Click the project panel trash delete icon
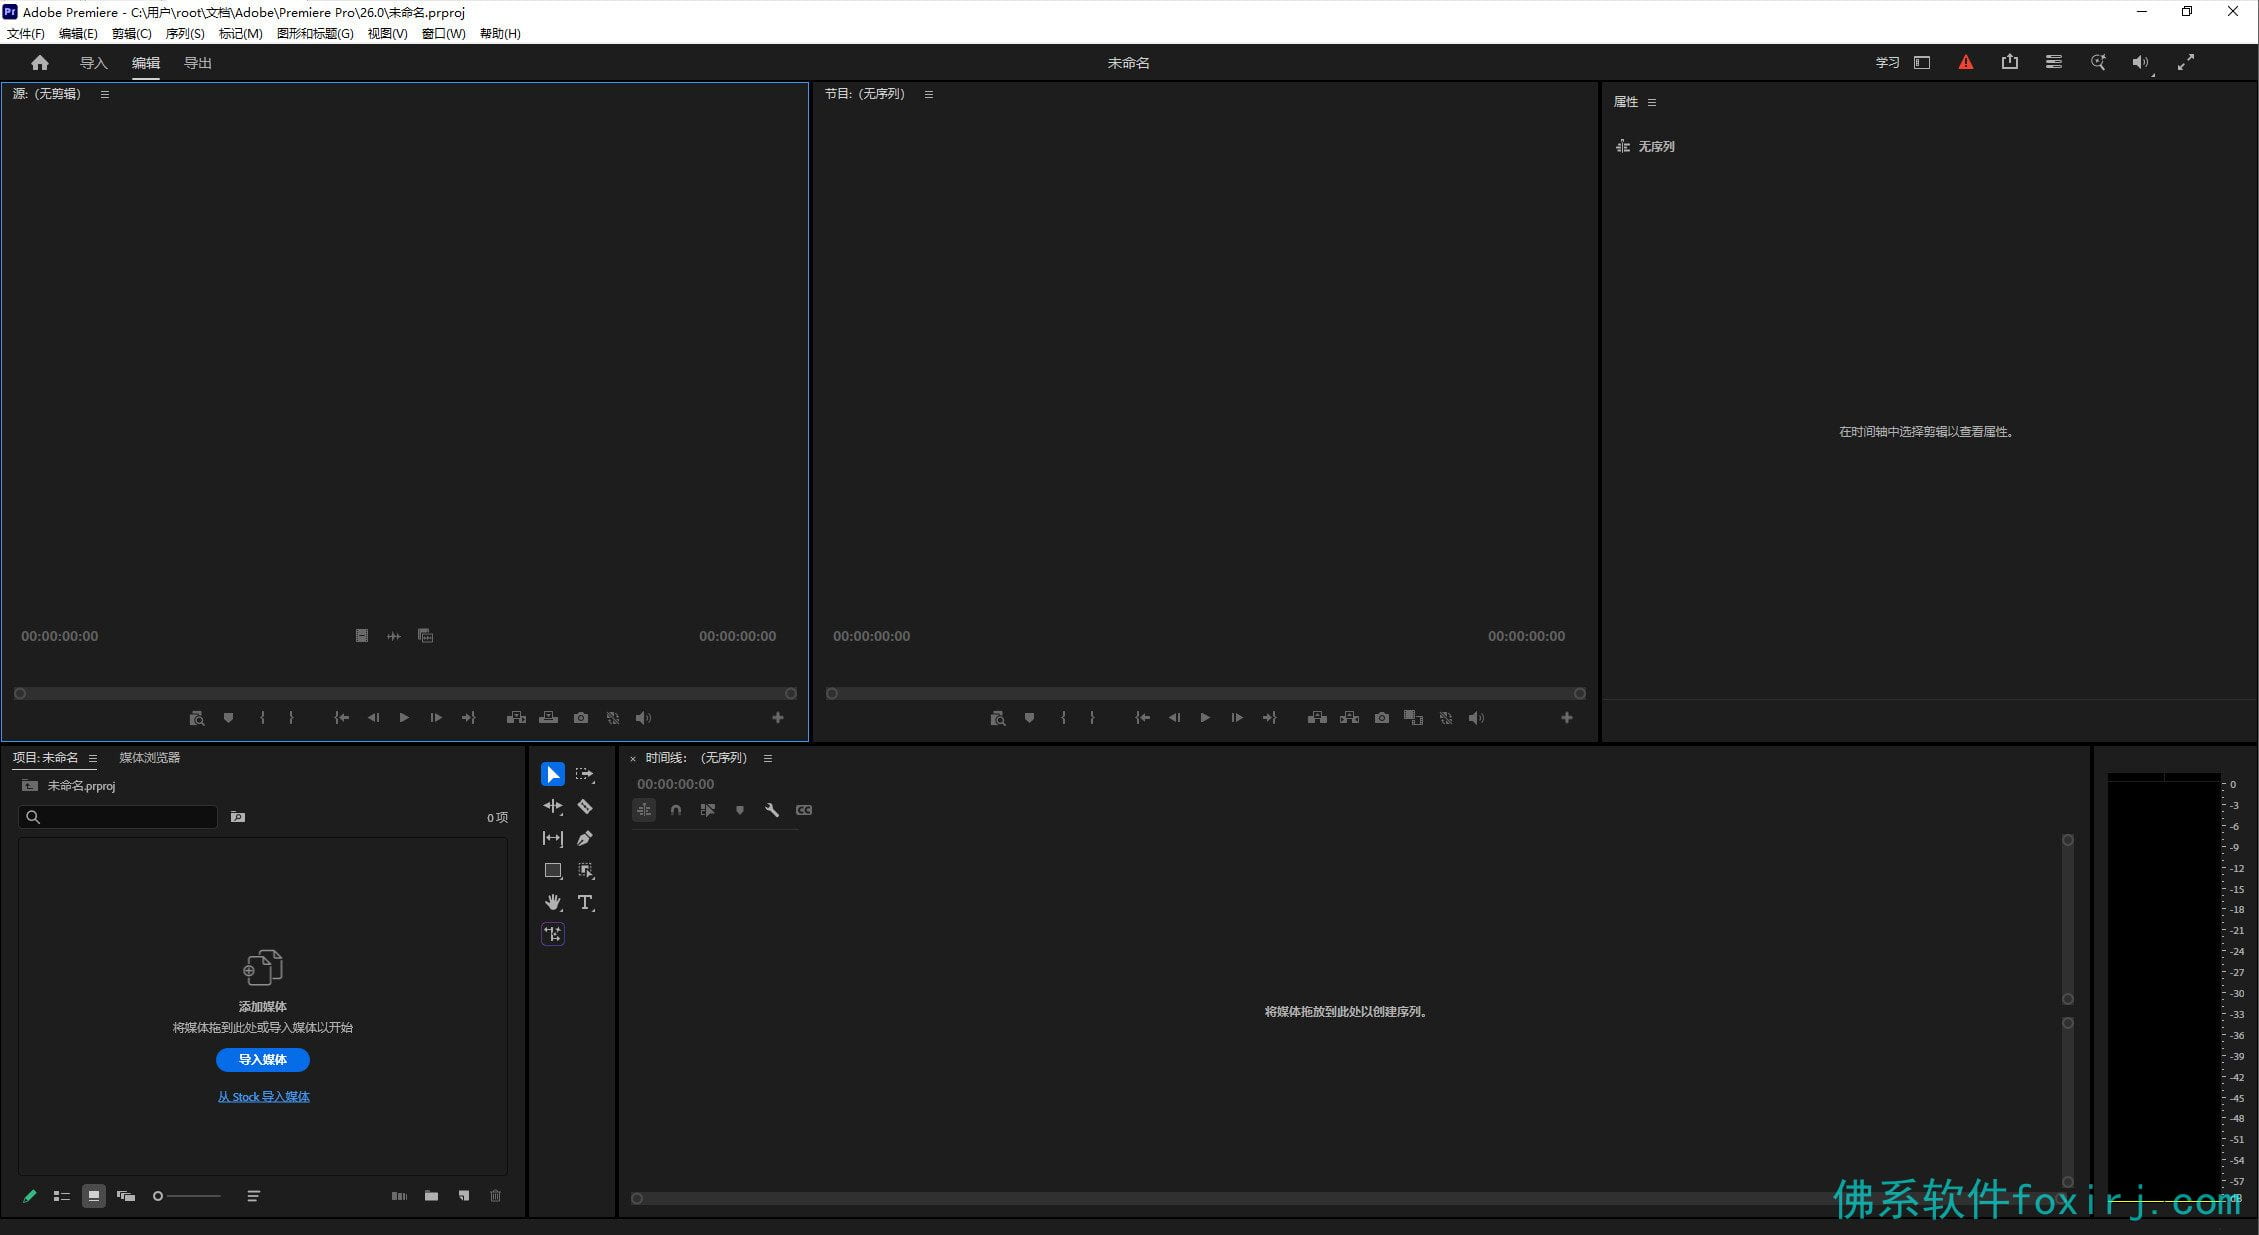 [x=495, y=1196]
